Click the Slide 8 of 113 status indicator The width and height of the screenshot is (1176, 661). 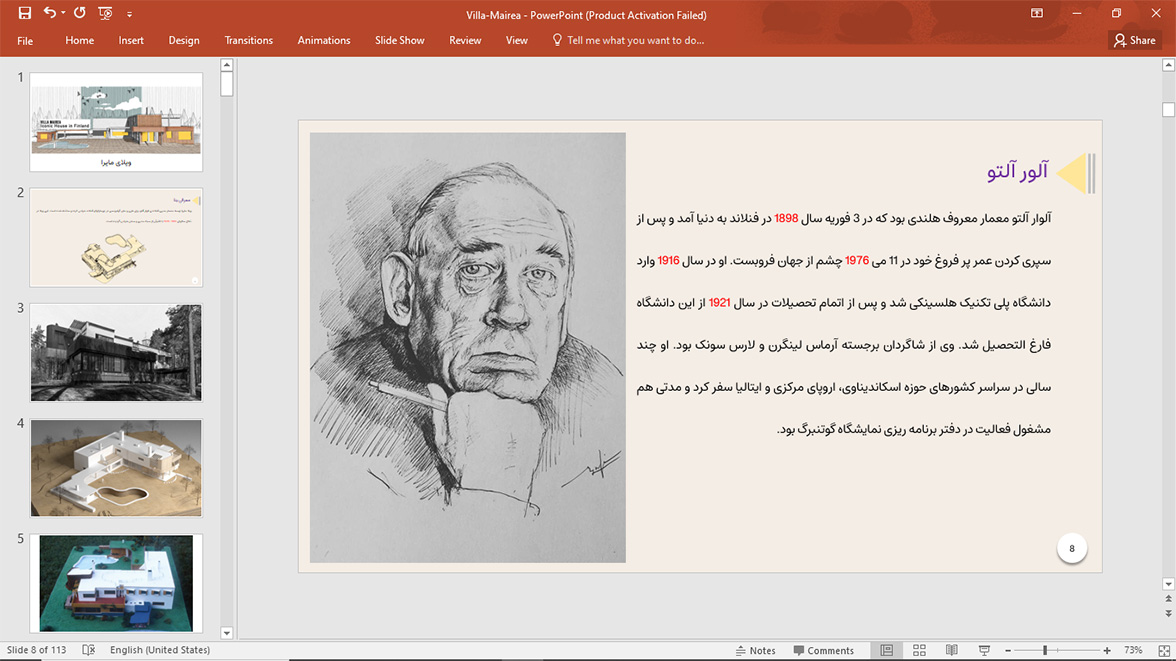37,650
